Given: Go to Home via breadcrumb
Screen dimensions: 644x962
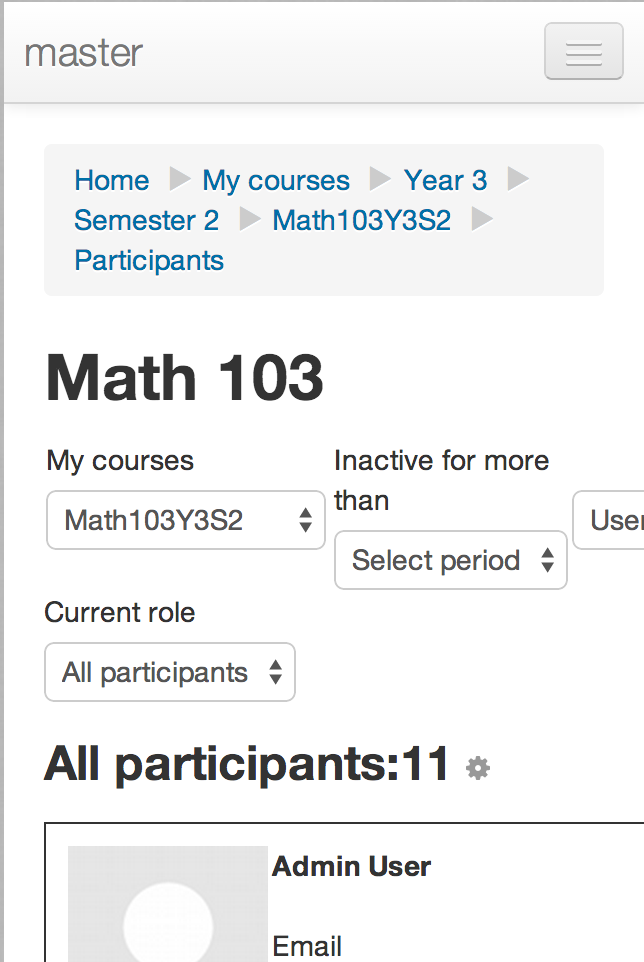Looking at the screenshot, I should (112, 180).
